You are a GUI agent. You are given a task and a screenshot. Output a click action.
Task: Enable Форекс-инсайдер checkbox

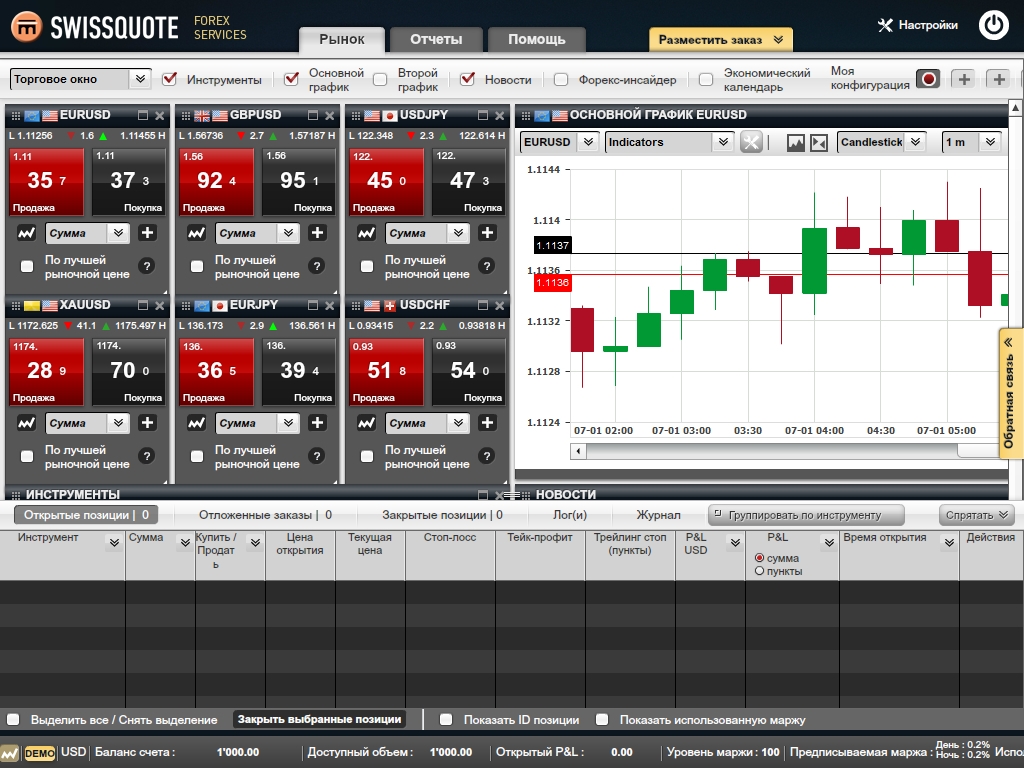coord(561,79)
